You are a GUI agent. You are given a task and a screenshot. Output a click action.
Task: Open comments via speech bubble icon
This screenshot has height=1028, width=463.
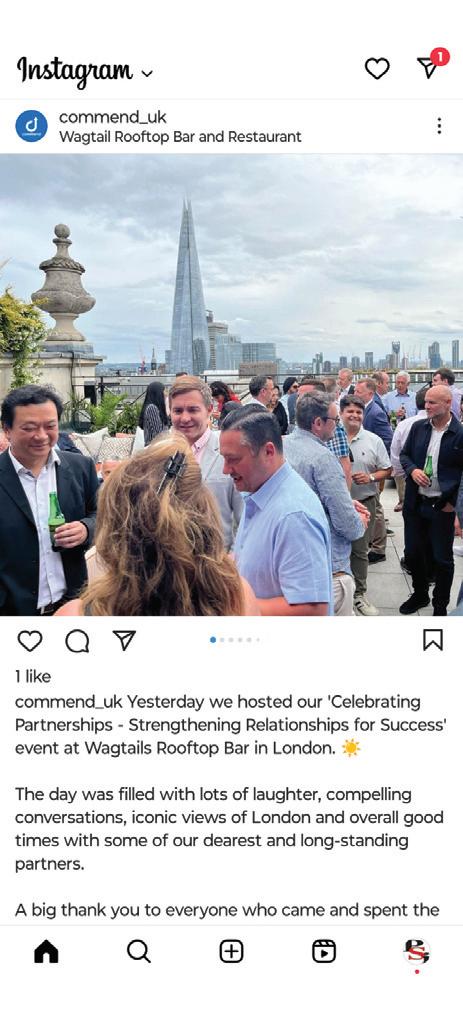point(77,641)
